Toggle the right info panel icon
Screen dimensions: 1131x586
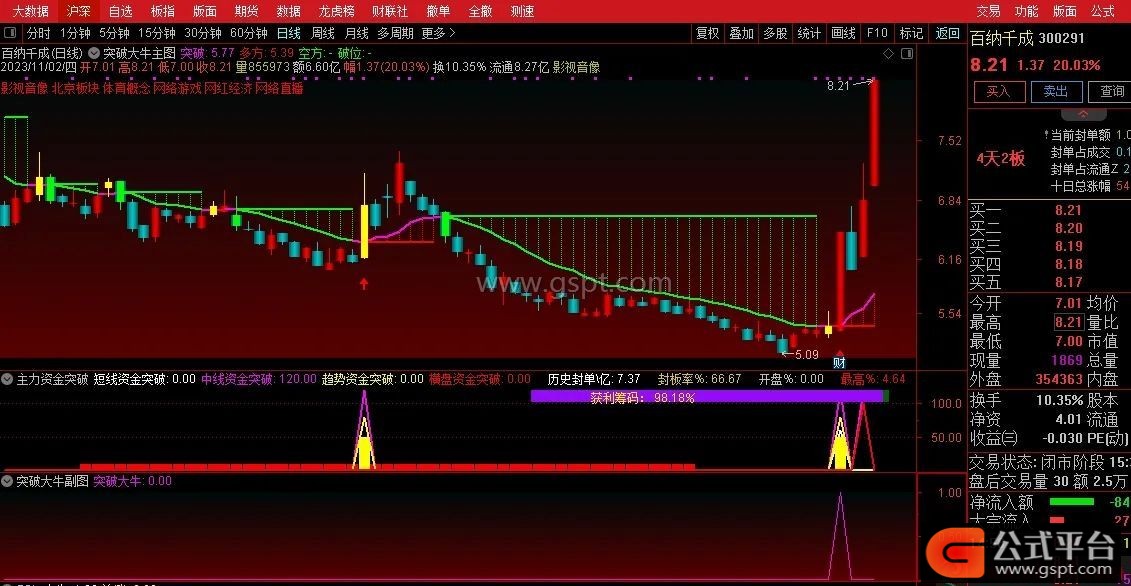909,53
